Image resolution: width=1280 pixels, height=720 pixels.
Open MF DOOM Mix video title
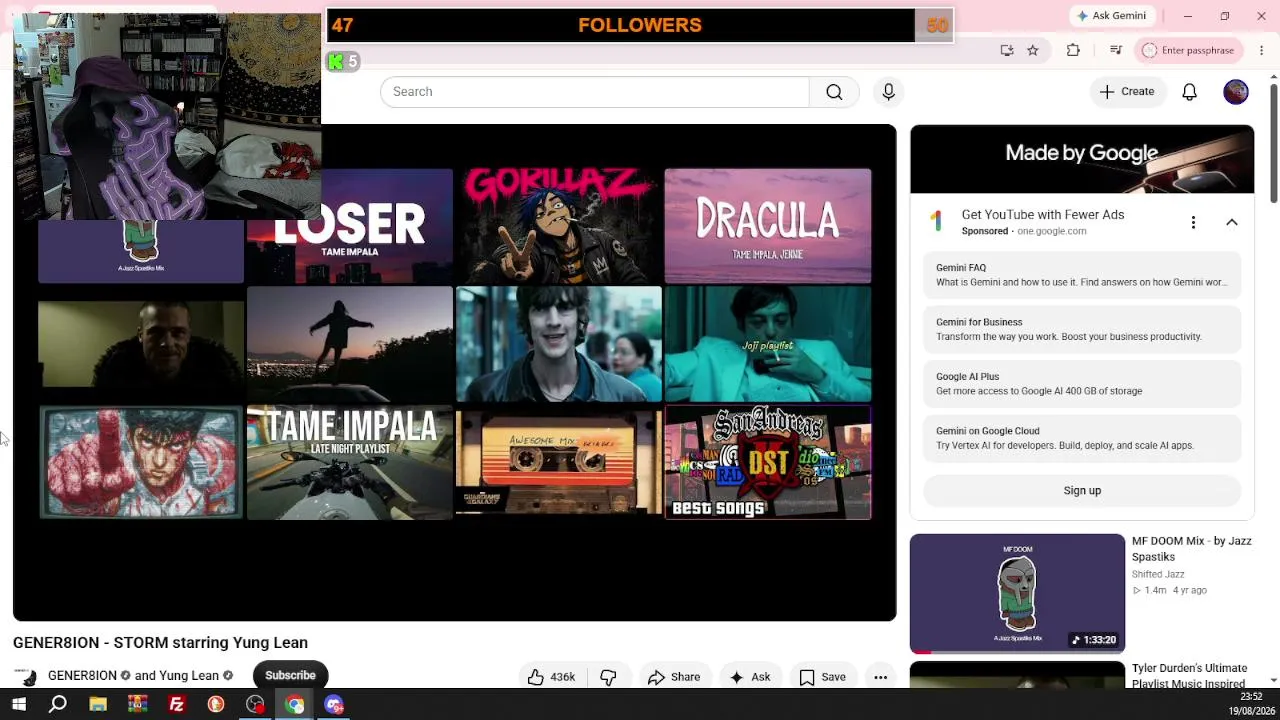(x=1192, y=549)
